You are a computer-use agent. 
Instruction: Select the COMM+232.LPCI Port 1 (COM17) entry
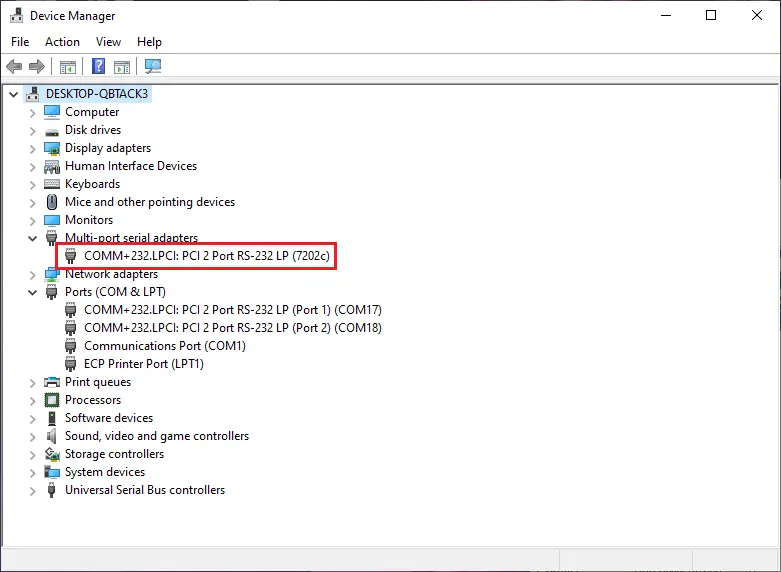(233, 310)
